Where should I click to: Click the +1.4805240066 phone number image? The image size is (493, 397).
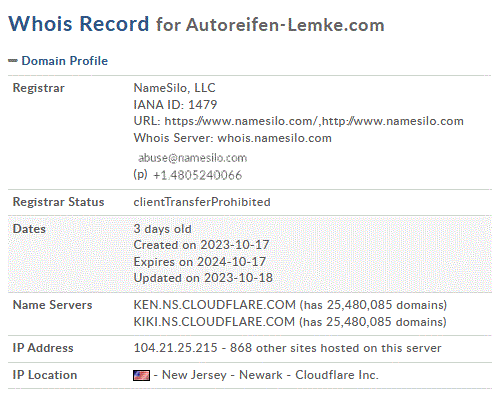click(197, 175)
